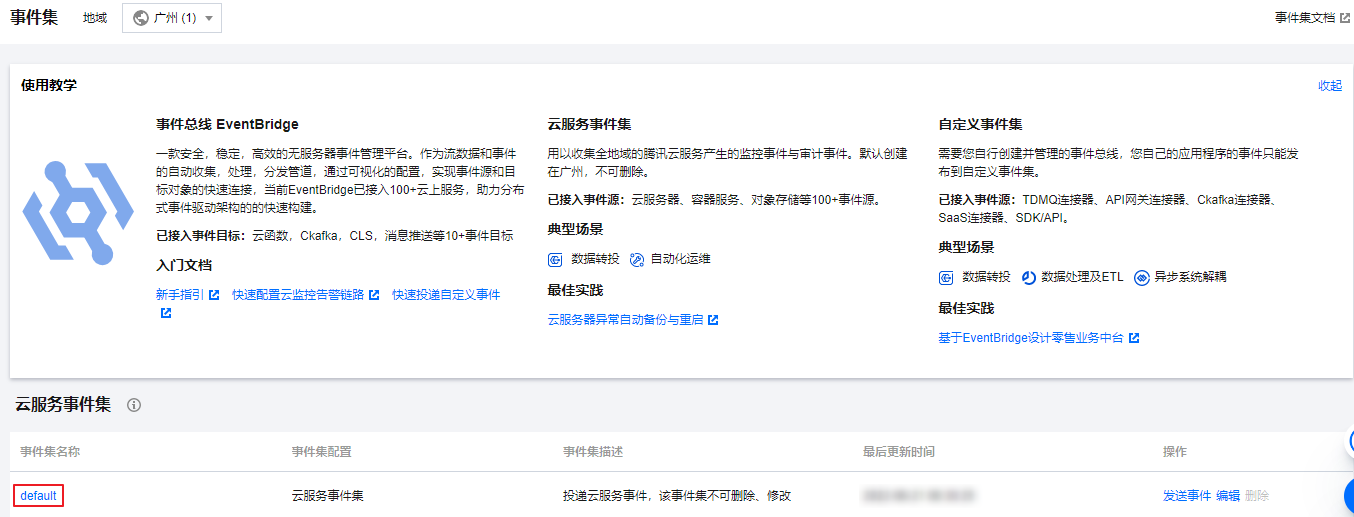The height and width of the screenshot is (517, 1354).
Task: Click external-link icon after 云服务器异常自动备份与重启
Action: click(713, 320)
